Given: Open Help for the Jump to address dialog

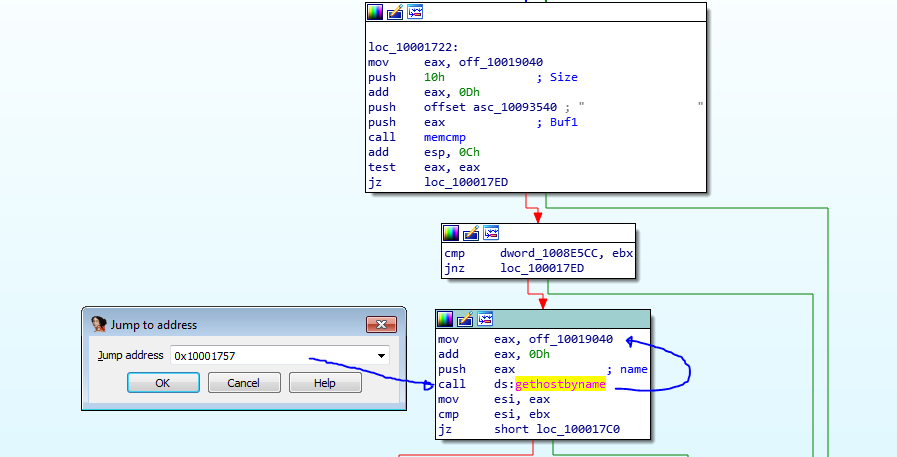Looking at the screenshot, I should (325, 383).
